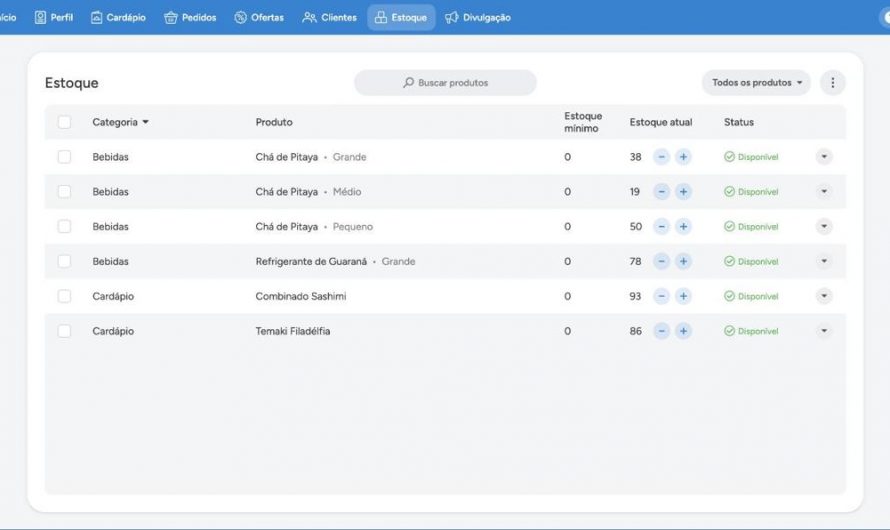Decrease stock of Combinado Sashimi
Viewport: 890px width, 530px height.
[661, 296]
